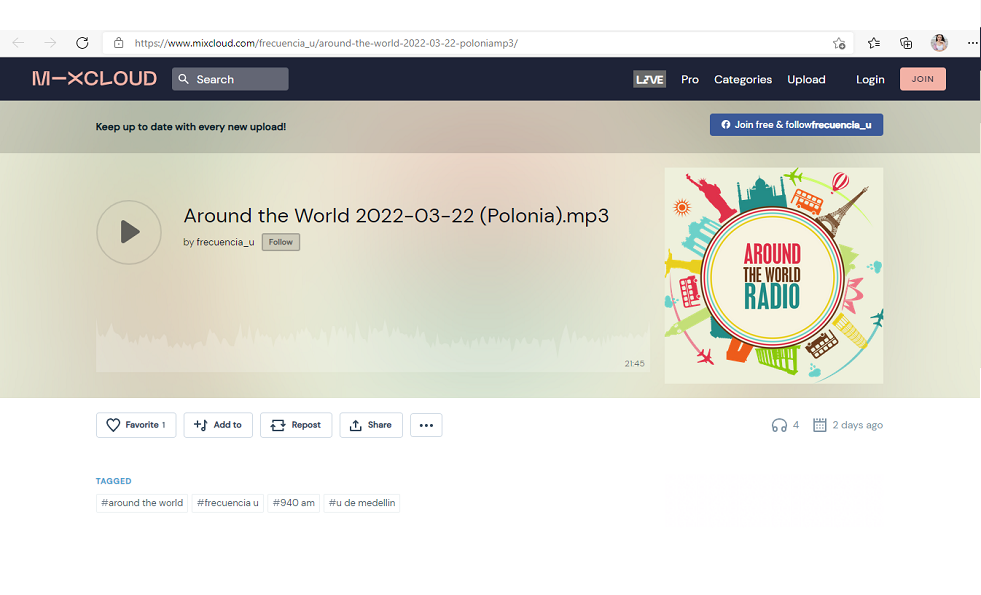Click the Login link
The image size is (981, 595).
pyautogui.click(x=870, y=79)
